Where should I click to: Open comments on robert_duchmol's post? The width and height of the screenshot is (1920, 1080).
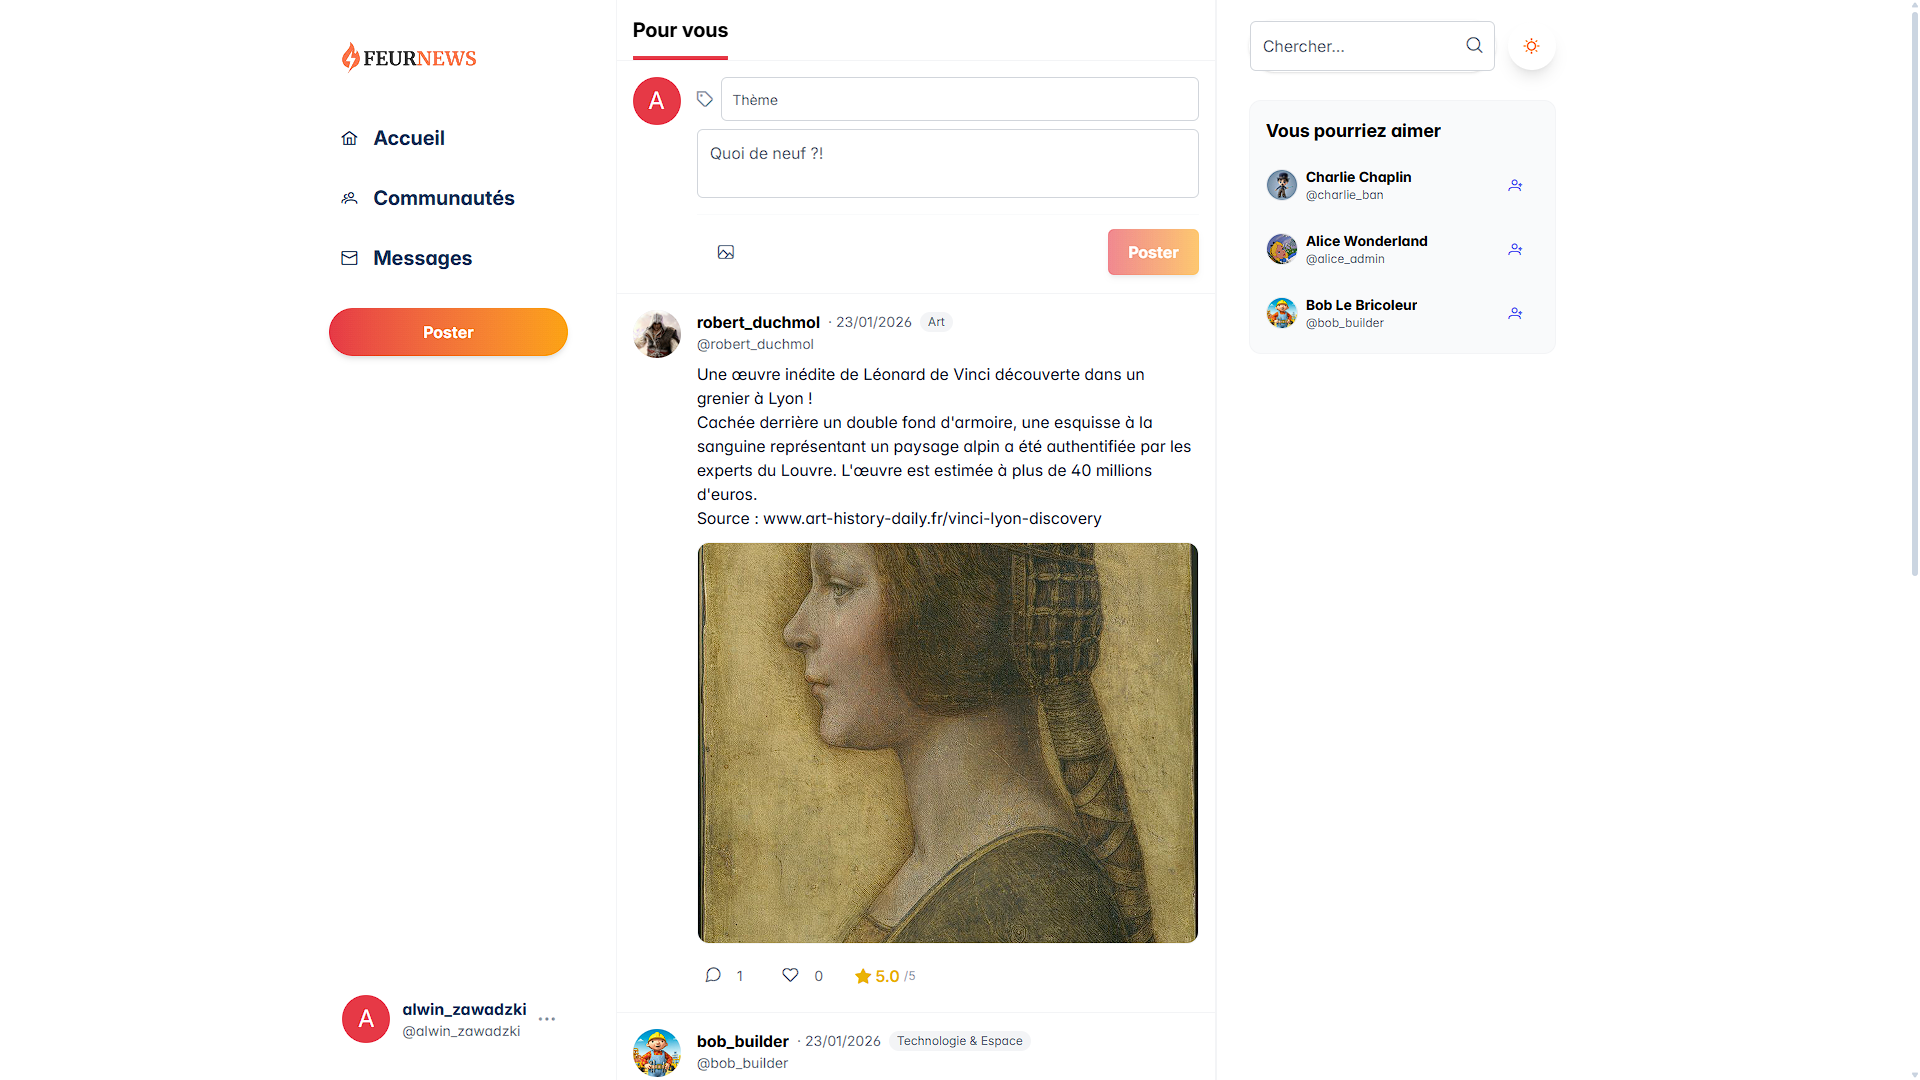pos(712,975)
